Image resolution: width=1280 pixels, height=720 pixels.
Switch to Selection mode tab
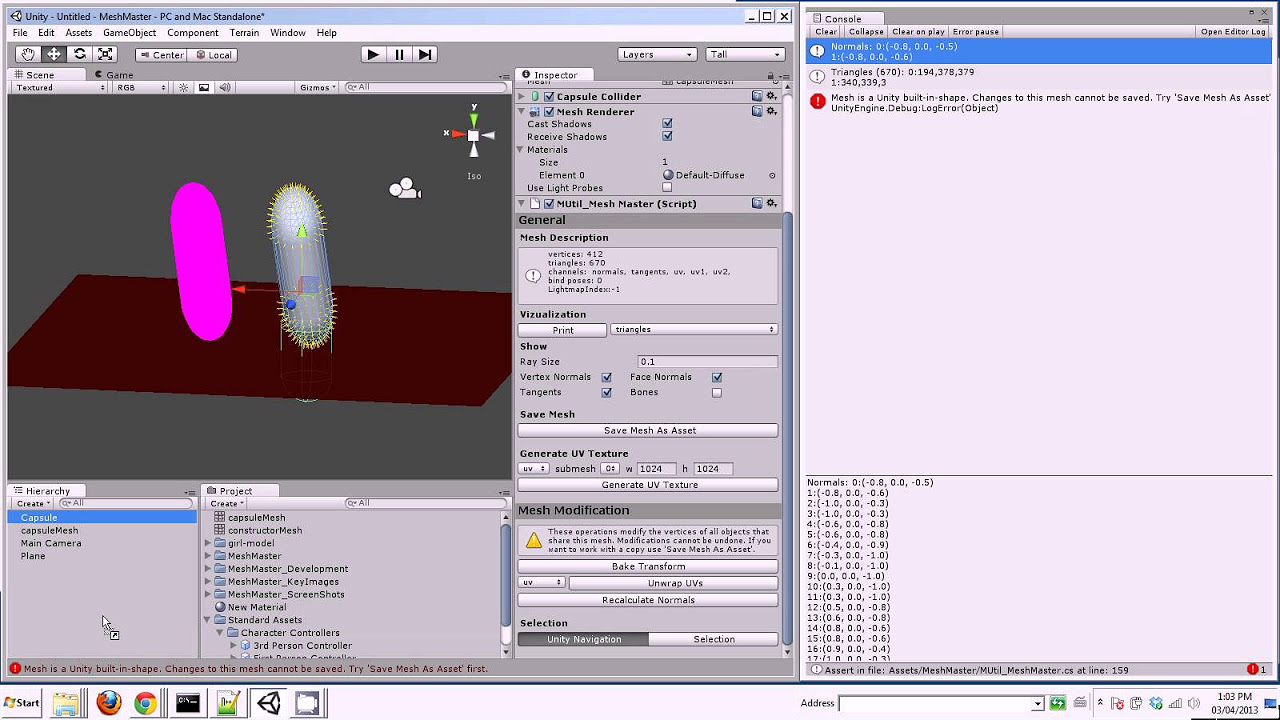coord(714,640)
